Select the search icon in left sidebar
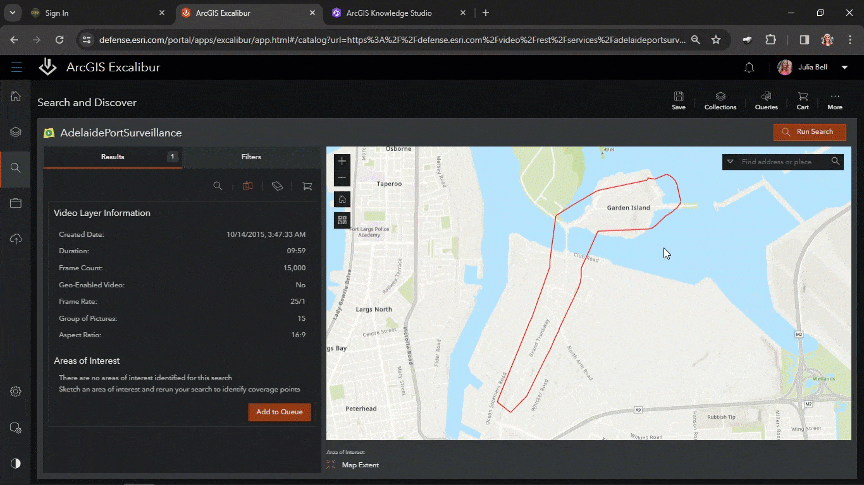864x485 pixels. (x=15, y=168)
